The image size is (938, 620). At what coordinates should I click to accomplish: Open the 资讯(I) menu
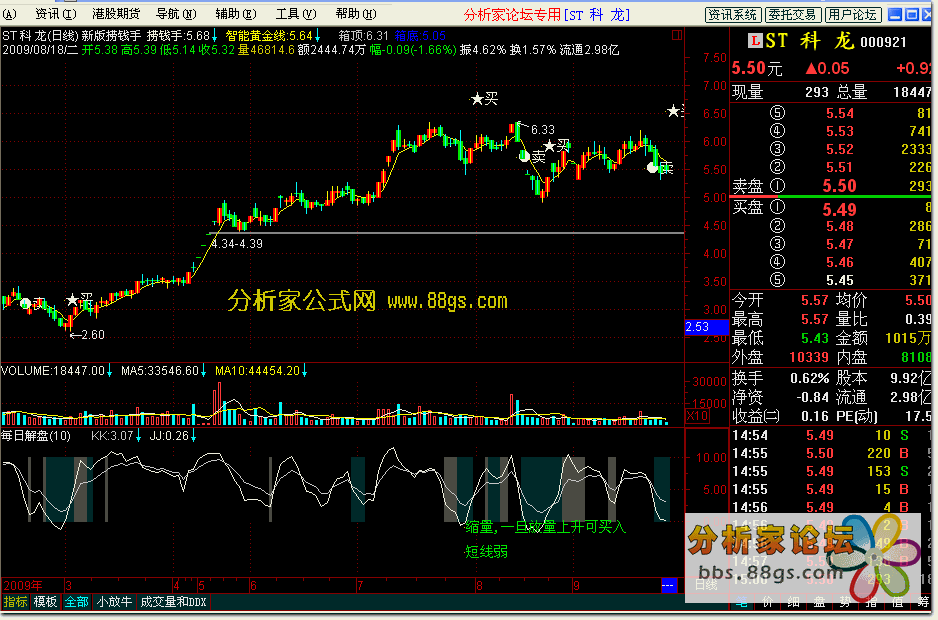(55, 14)
